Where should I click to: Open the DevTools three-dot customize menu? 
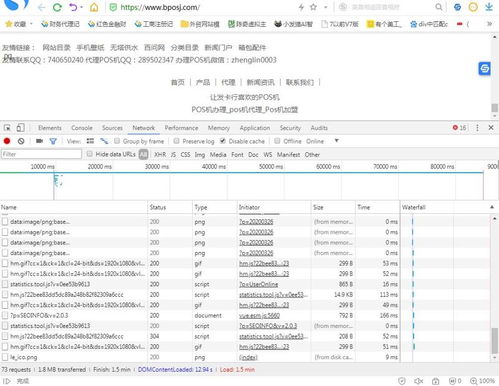[477, 128]
